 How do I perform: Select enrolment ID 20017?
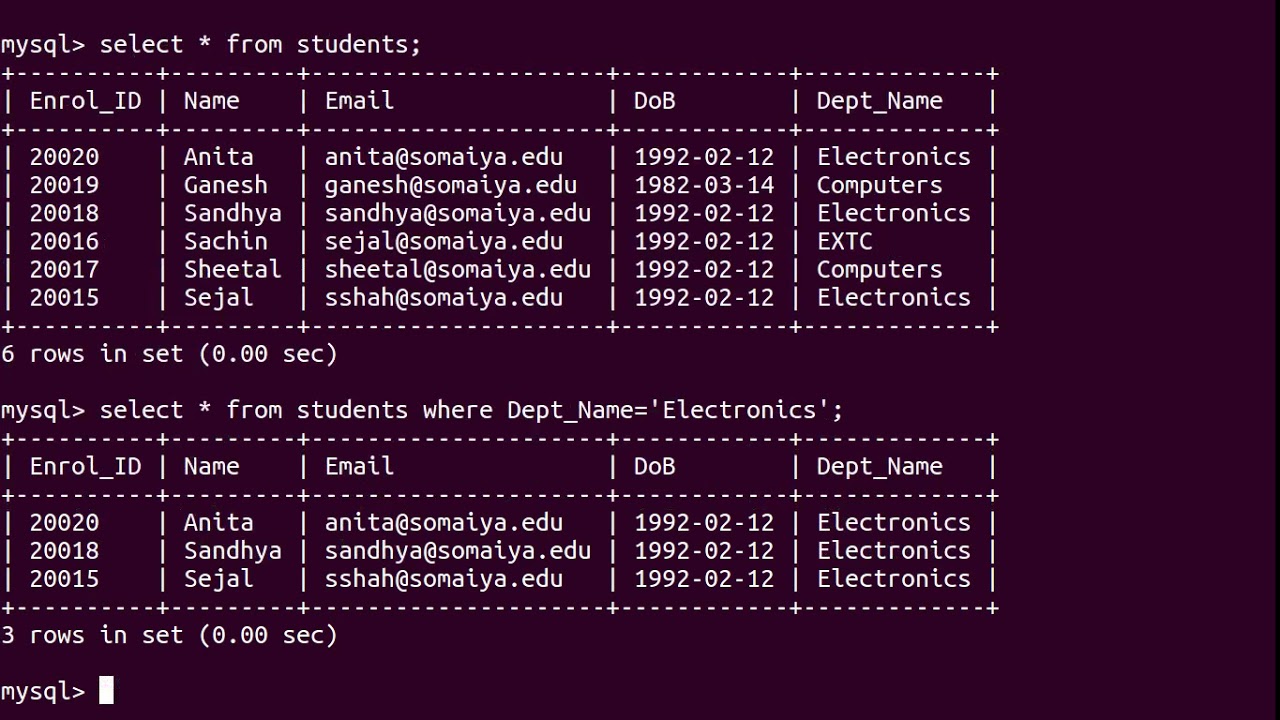coord(64,270)
